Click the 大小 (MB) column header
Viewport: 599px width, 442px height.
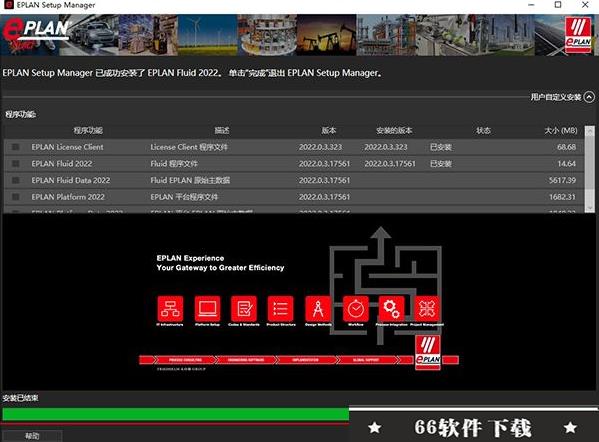click(x=561, y=131)
